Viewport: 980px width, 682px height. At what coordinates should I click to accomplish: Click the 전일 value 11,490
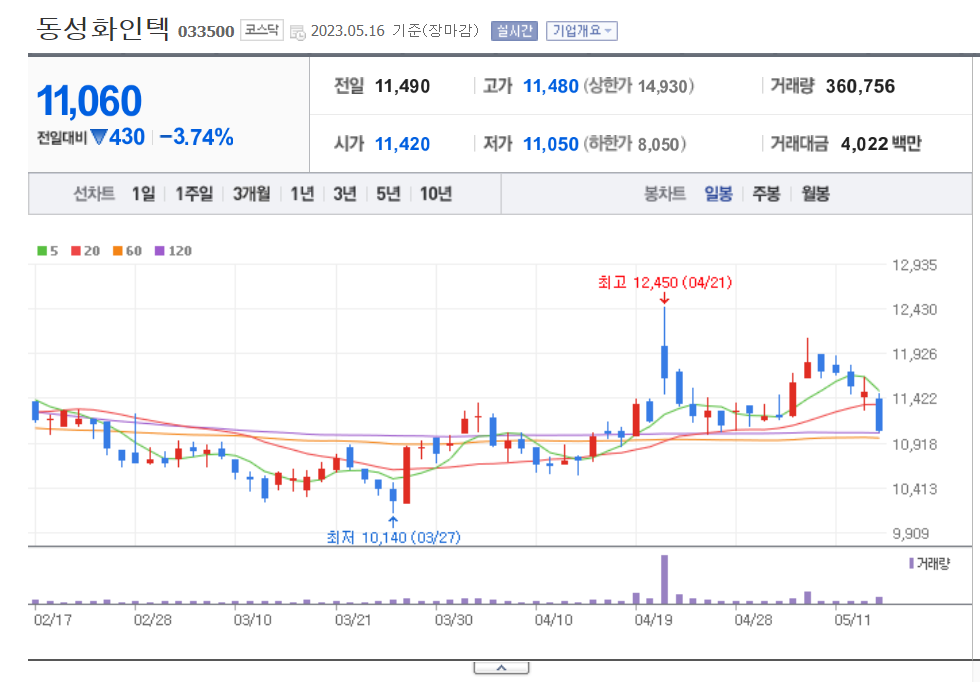402,86
